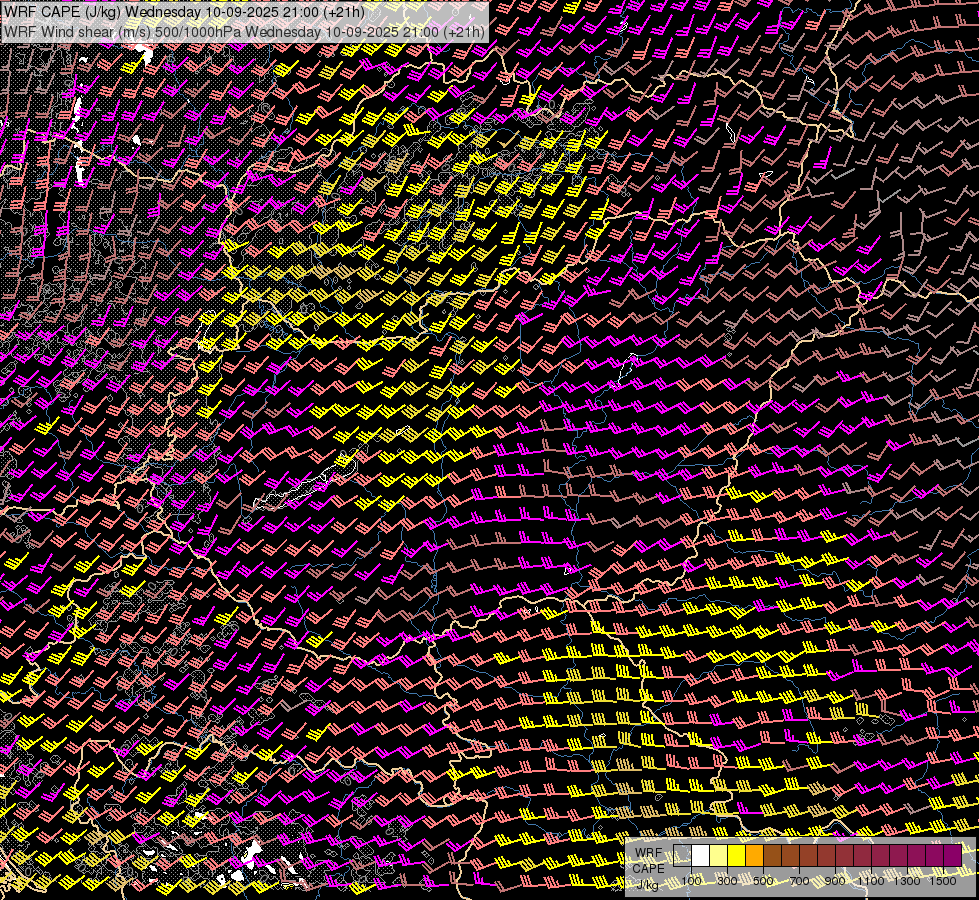The image size is (979, 900).
Task: Click the pale yellow CAPE legend swatch
Action: click(719, 855)
